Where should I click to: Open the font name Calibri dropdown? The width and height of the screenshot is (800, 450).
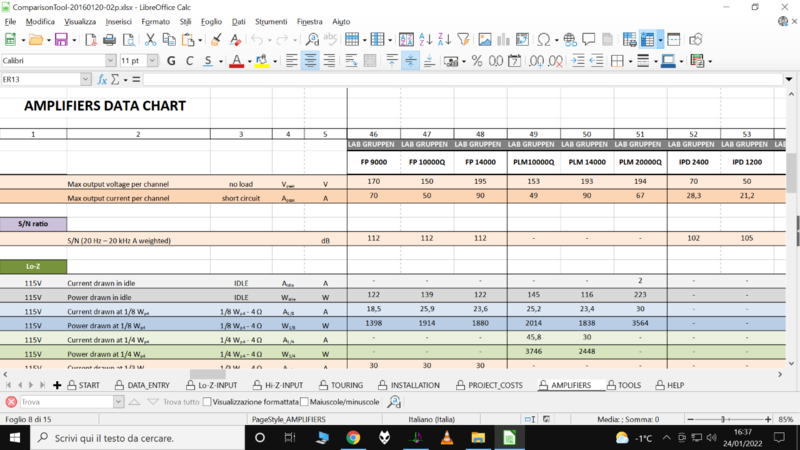pos(110,61)
